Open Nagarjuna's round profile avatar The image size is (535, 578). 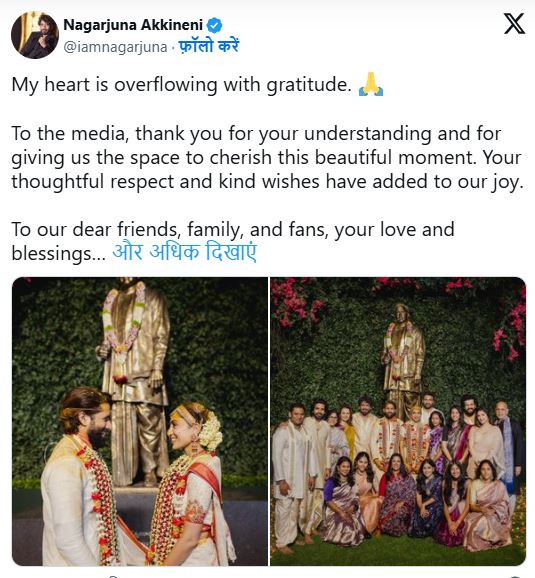[35, 35]
